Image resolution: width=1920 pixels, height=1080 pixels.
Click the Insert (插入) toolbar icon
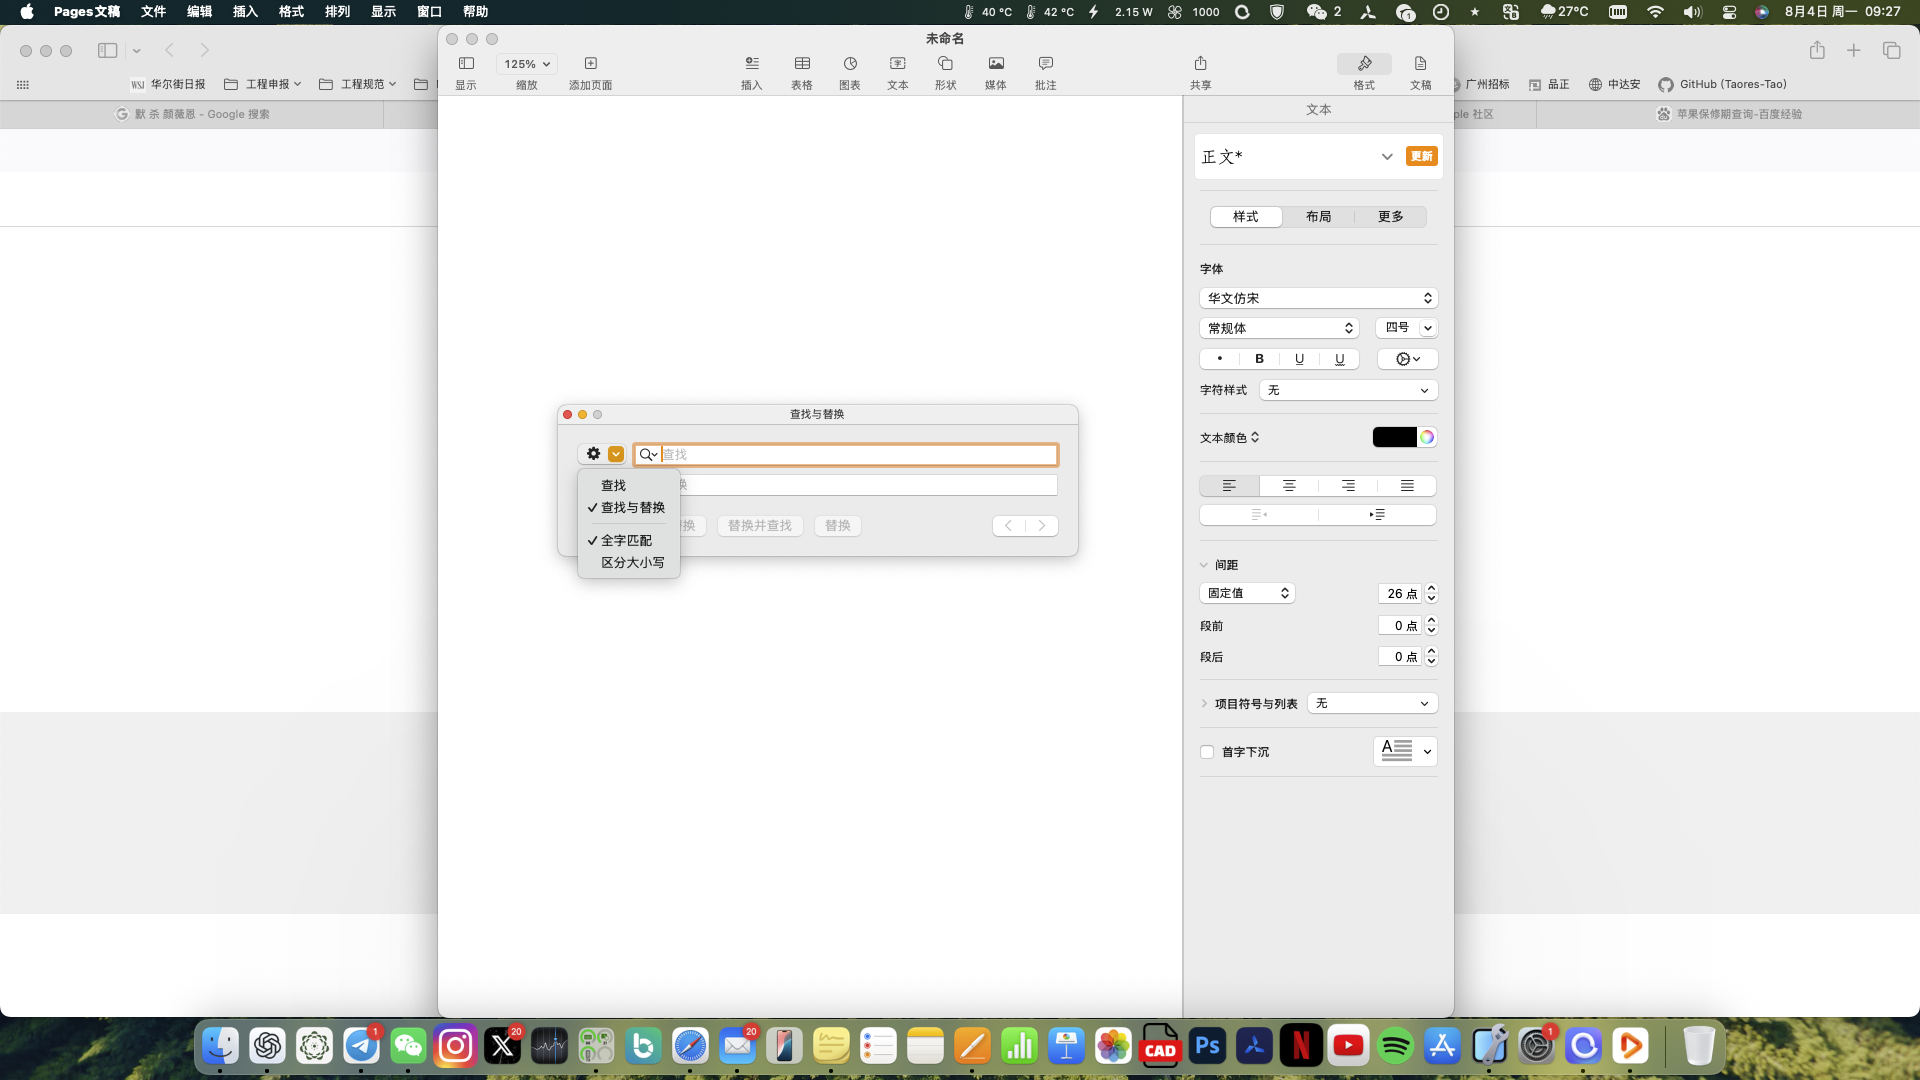pyautogui.click(x=751, y=64)
